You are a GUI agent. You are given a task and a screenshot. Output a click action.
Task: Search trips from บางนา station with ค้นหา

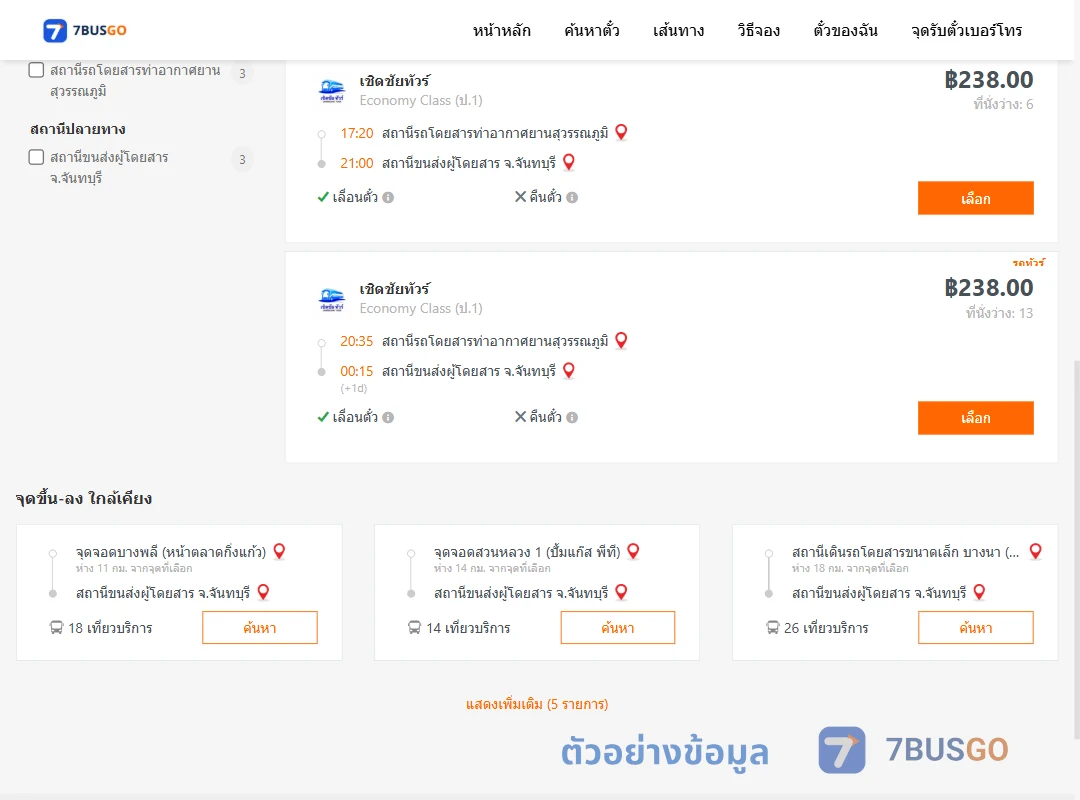976,628
